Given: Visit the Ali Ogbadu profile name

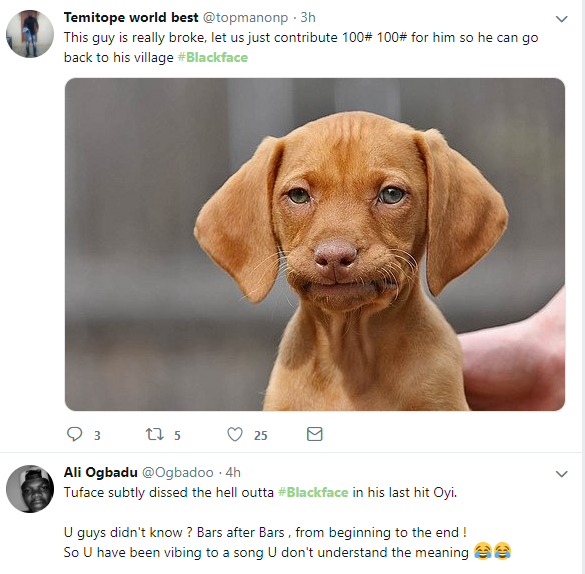Looking at the screenshot, I should (101, 473).
